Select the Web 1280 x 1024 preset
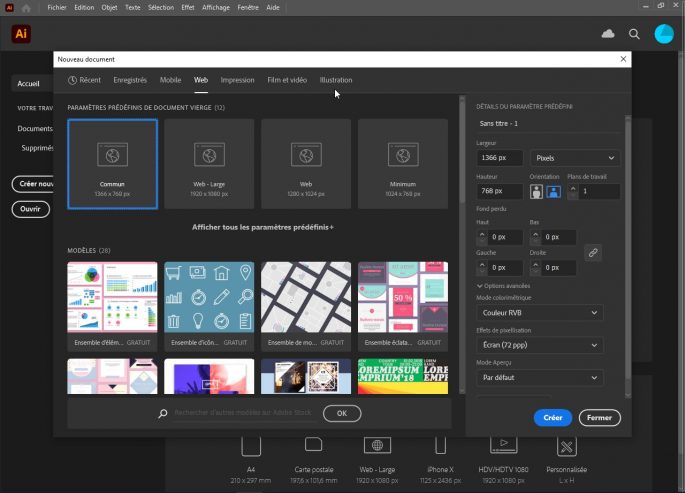The width and height of the screenshot is (685, 493). (306, 164)
